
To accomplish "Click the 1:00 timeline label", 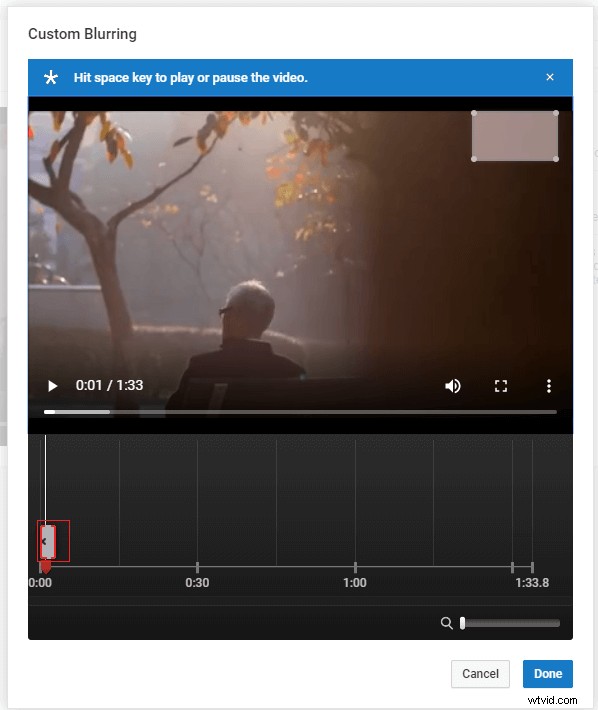I will pyautogui.click(x=355, y=582).
